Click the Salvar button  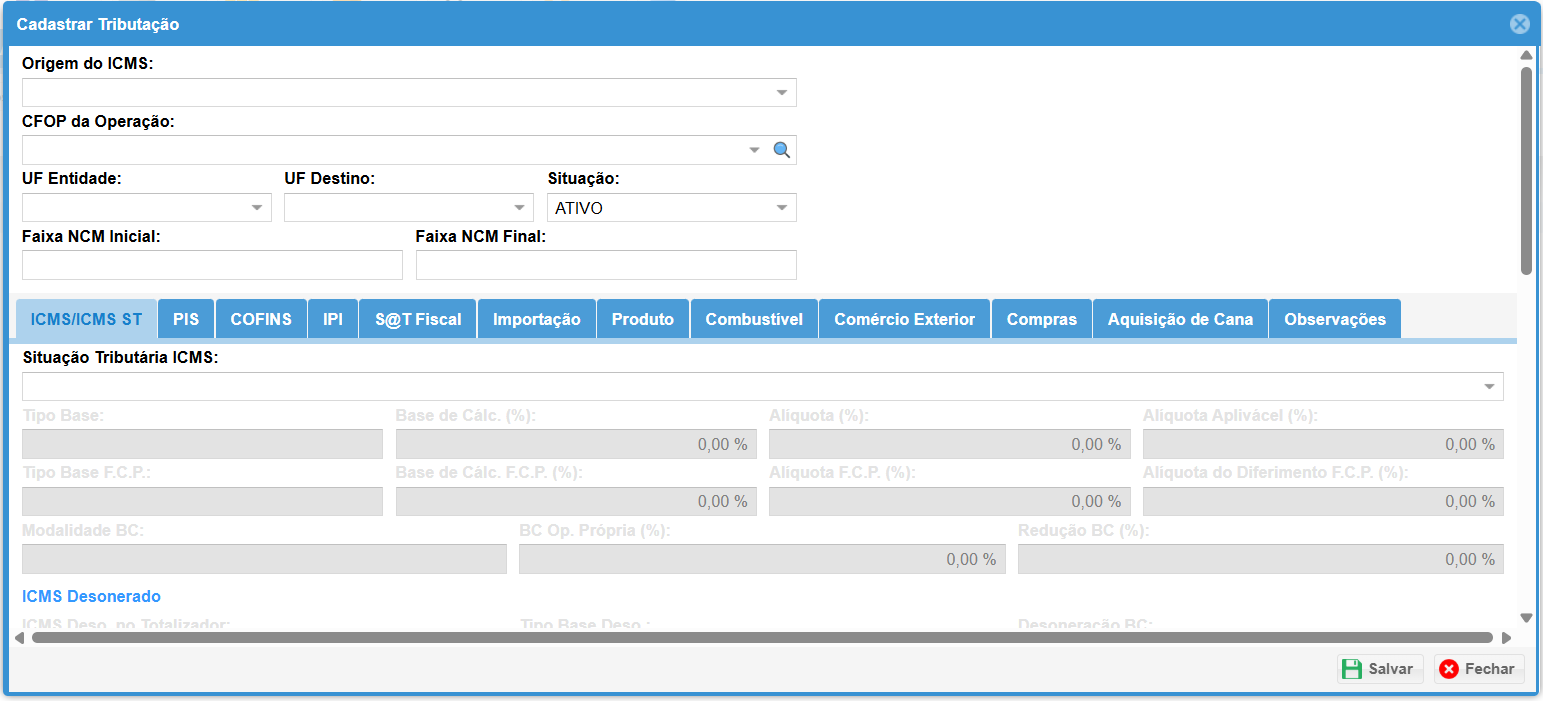pyautogui.click(x=1379, y=669)
